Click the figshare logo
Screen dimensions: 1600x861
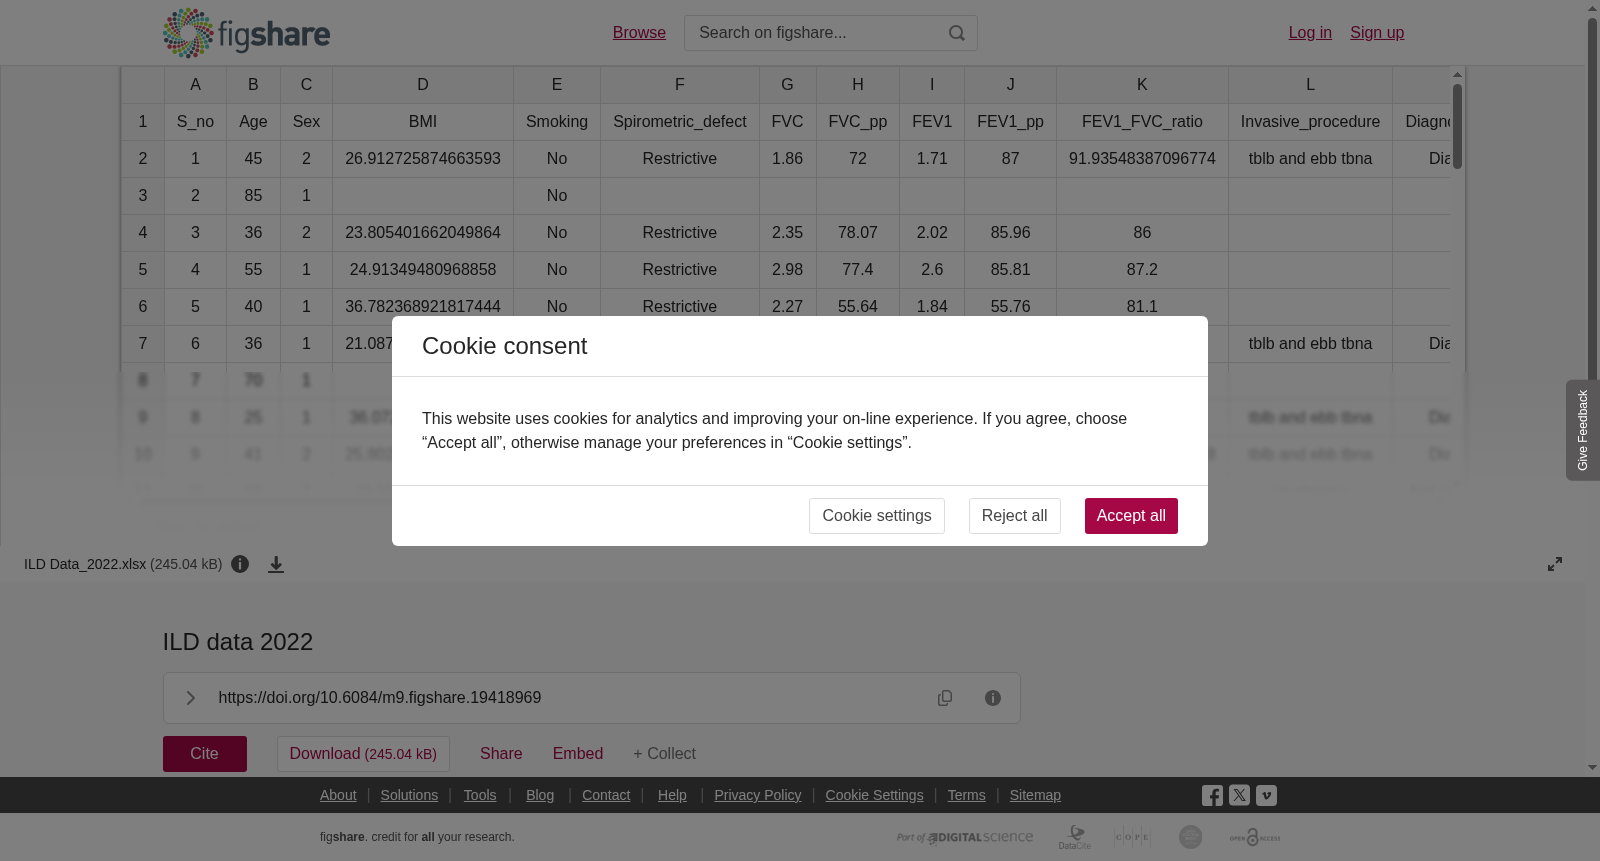click(246, 33)
